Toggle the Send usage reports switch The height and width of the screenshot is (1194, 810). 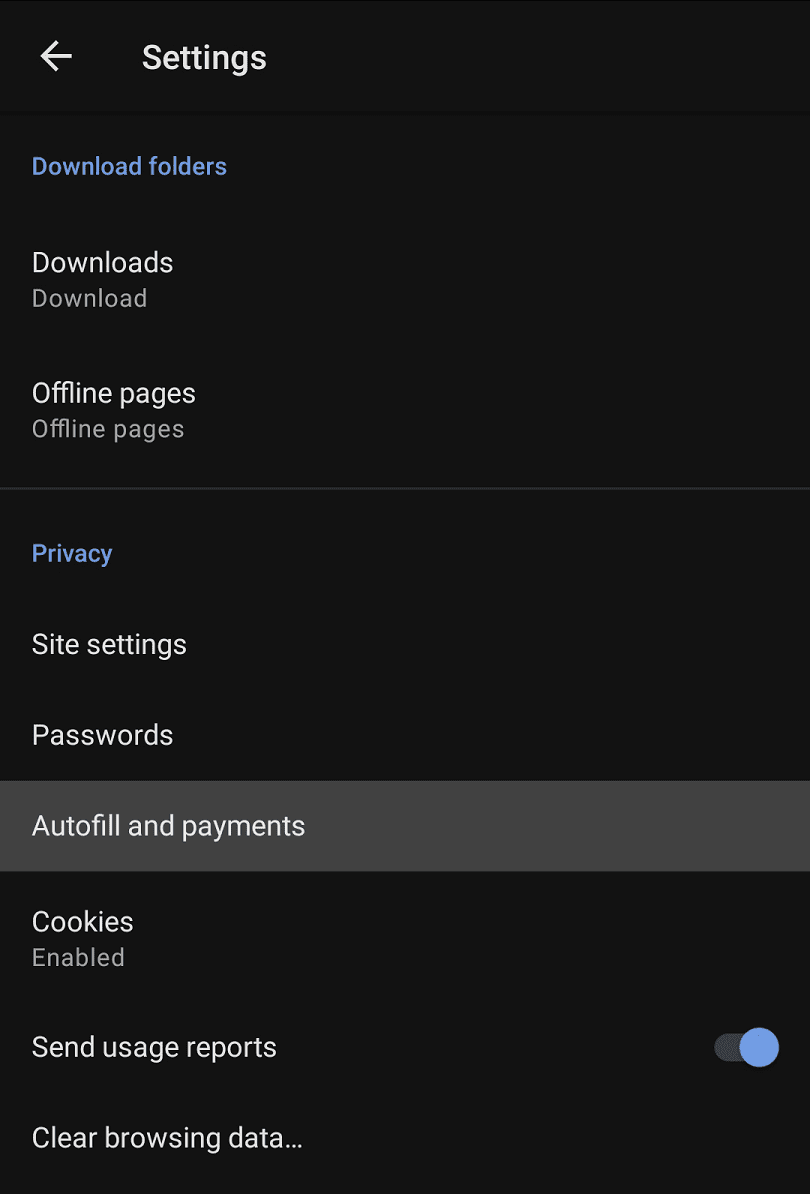[x=746, y=1047]
